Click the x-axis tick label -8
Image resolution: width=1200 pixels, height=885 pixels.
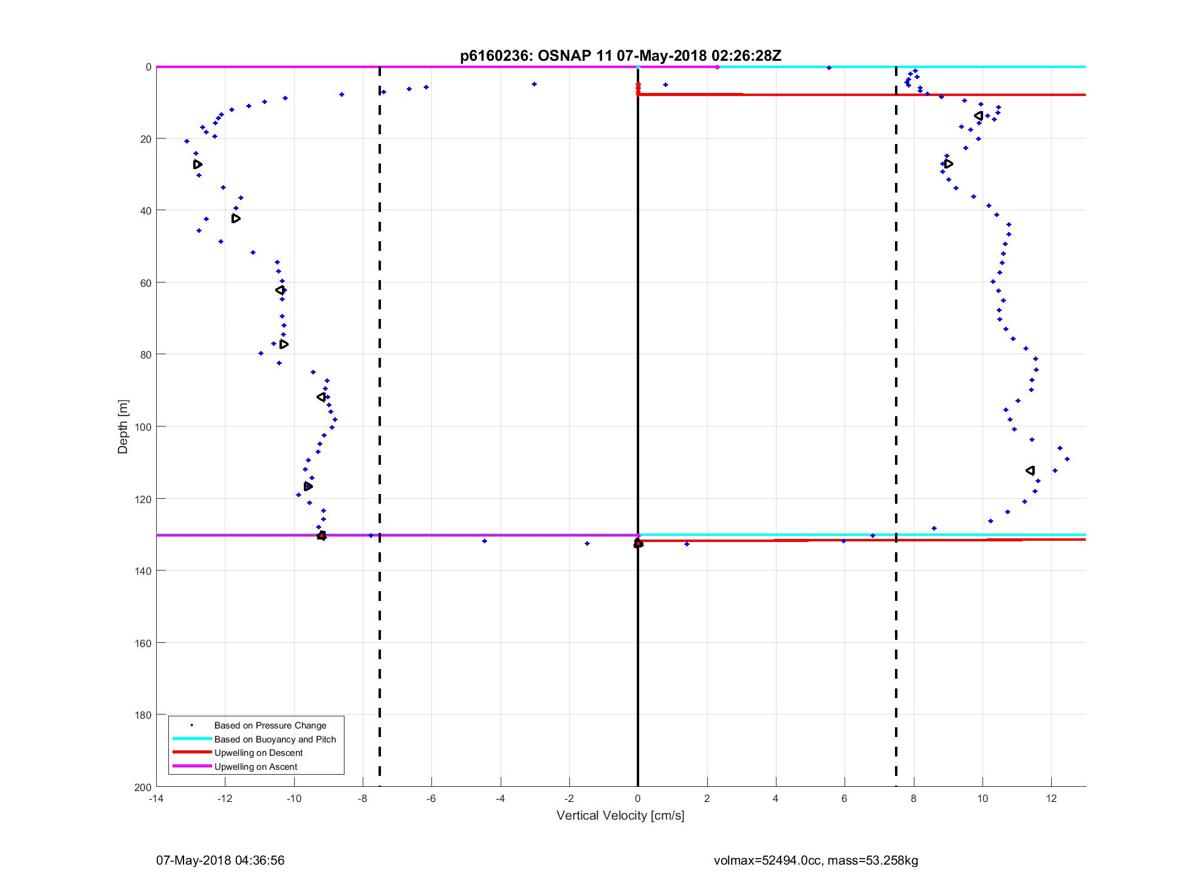(363, 799)
